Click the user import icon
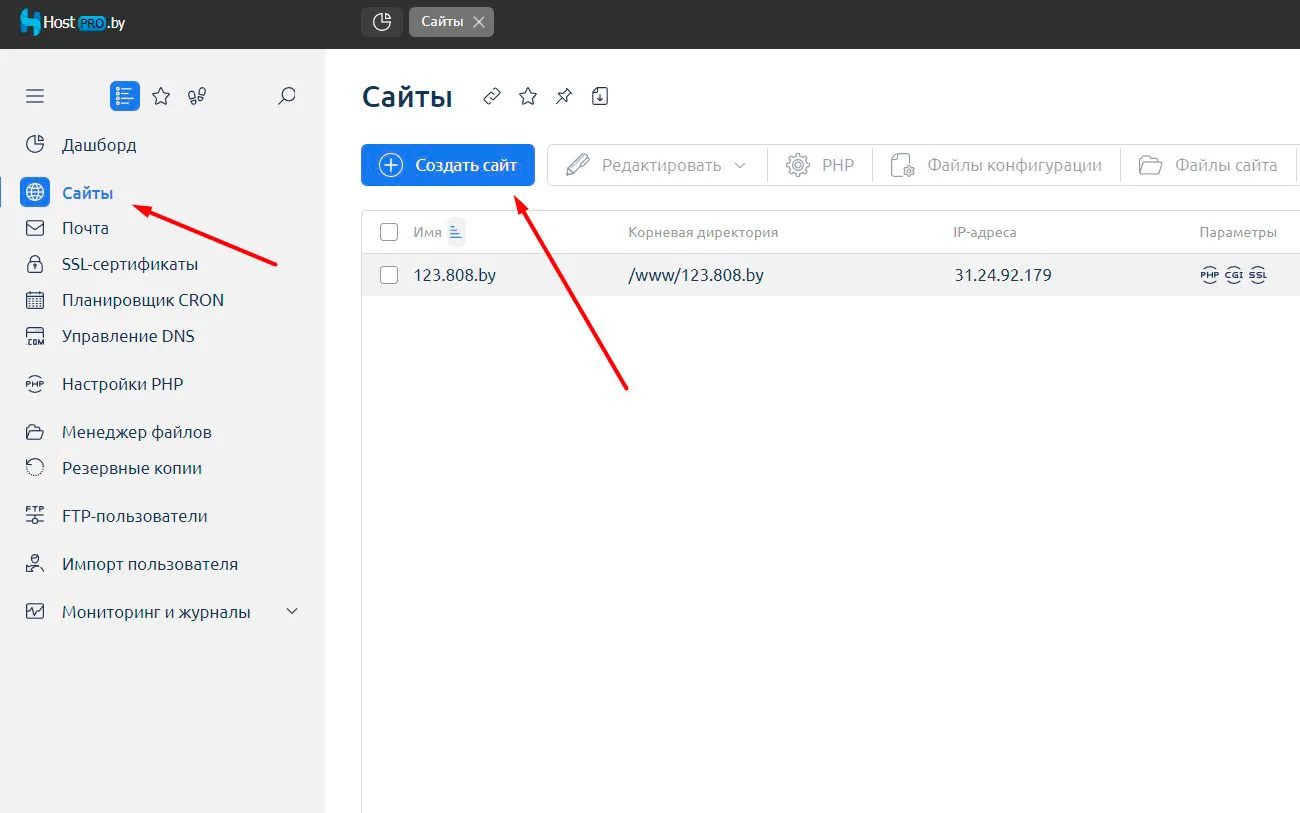Viewport: 1300px width, 813px height. pos(35,564)
